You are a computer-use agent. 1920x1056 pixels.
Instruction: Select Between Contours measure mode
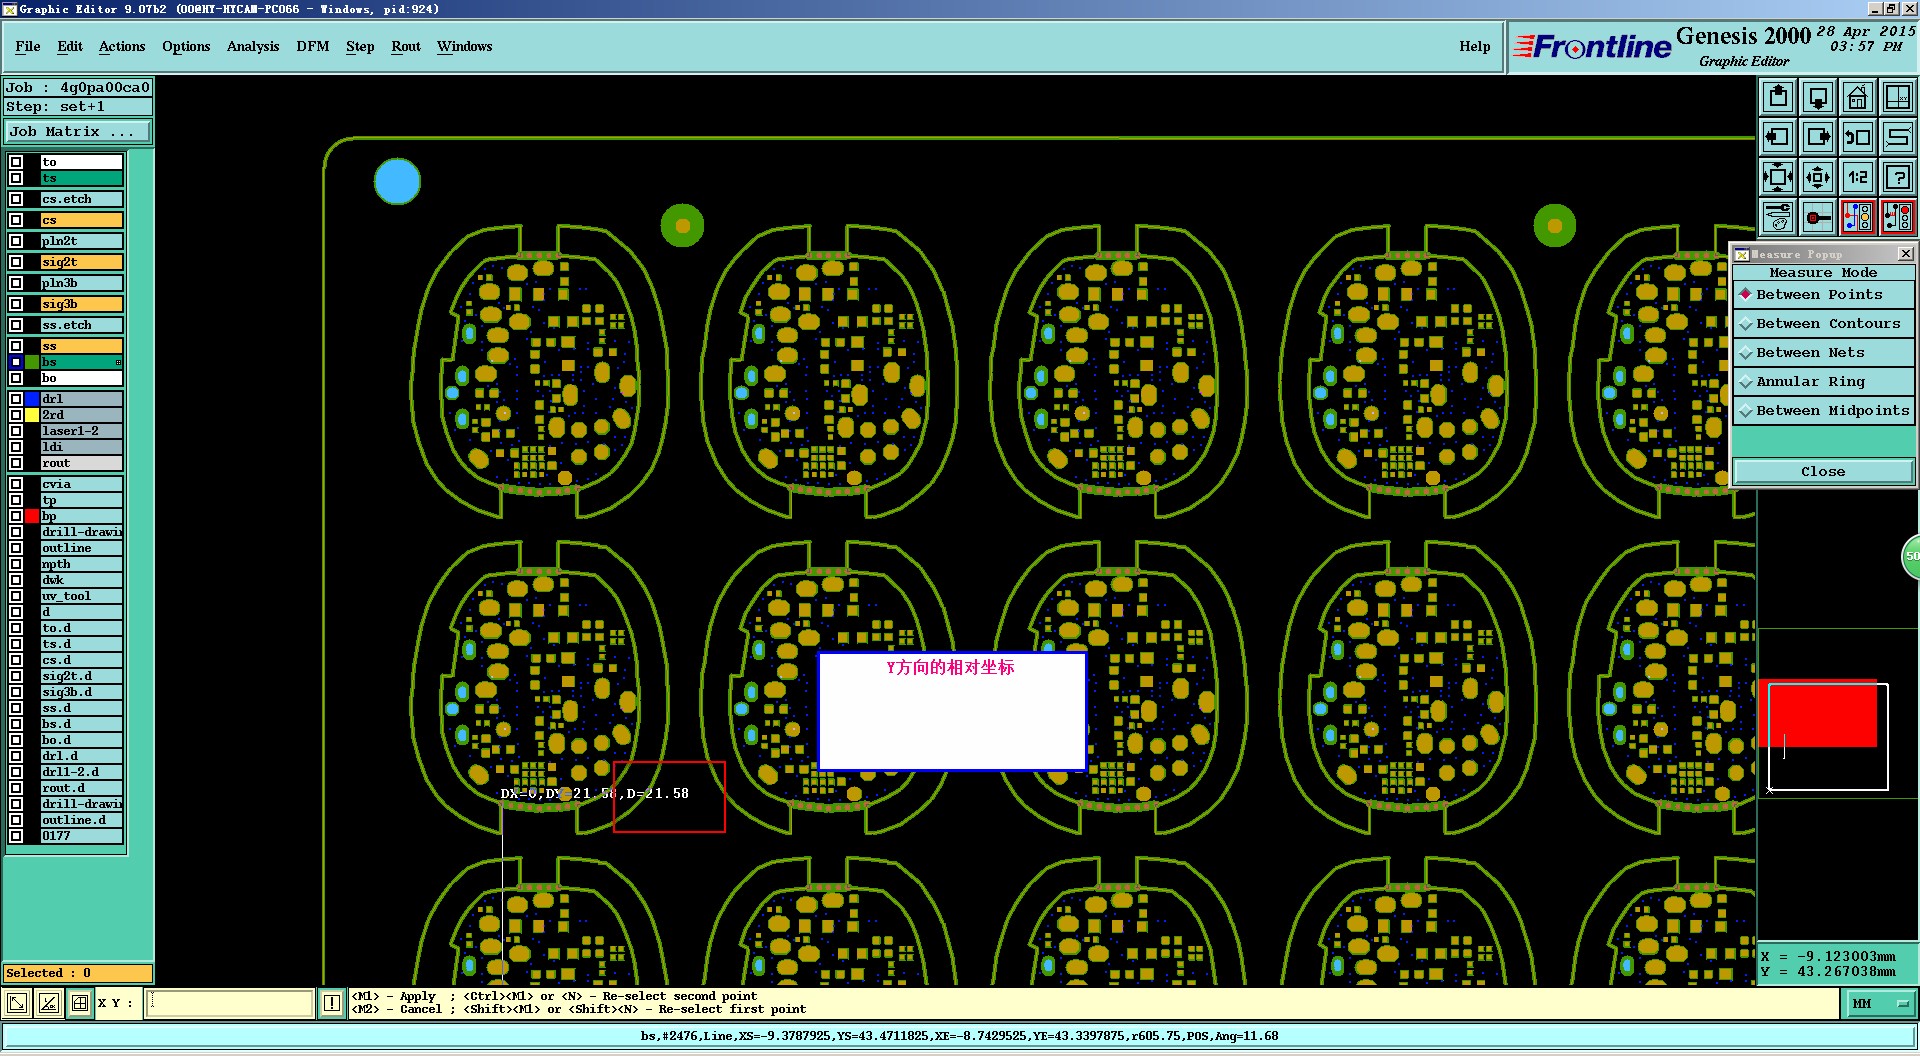pyautogui.click(x=1823, y=324)
